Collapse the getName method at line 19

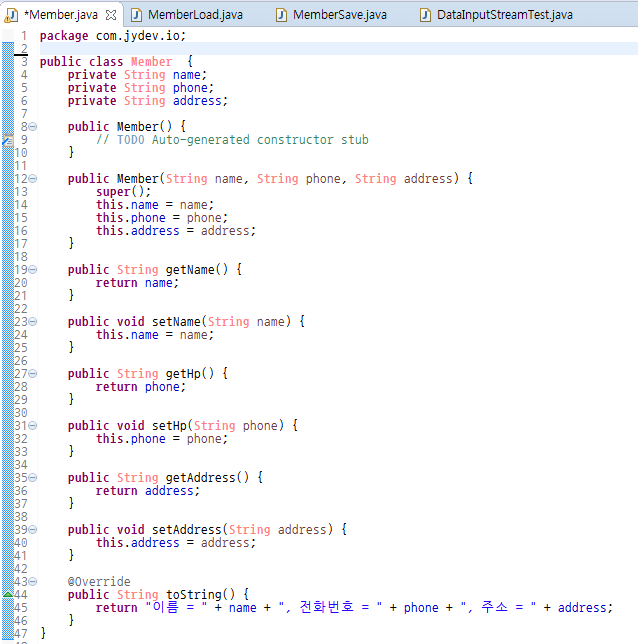[33, 269]
